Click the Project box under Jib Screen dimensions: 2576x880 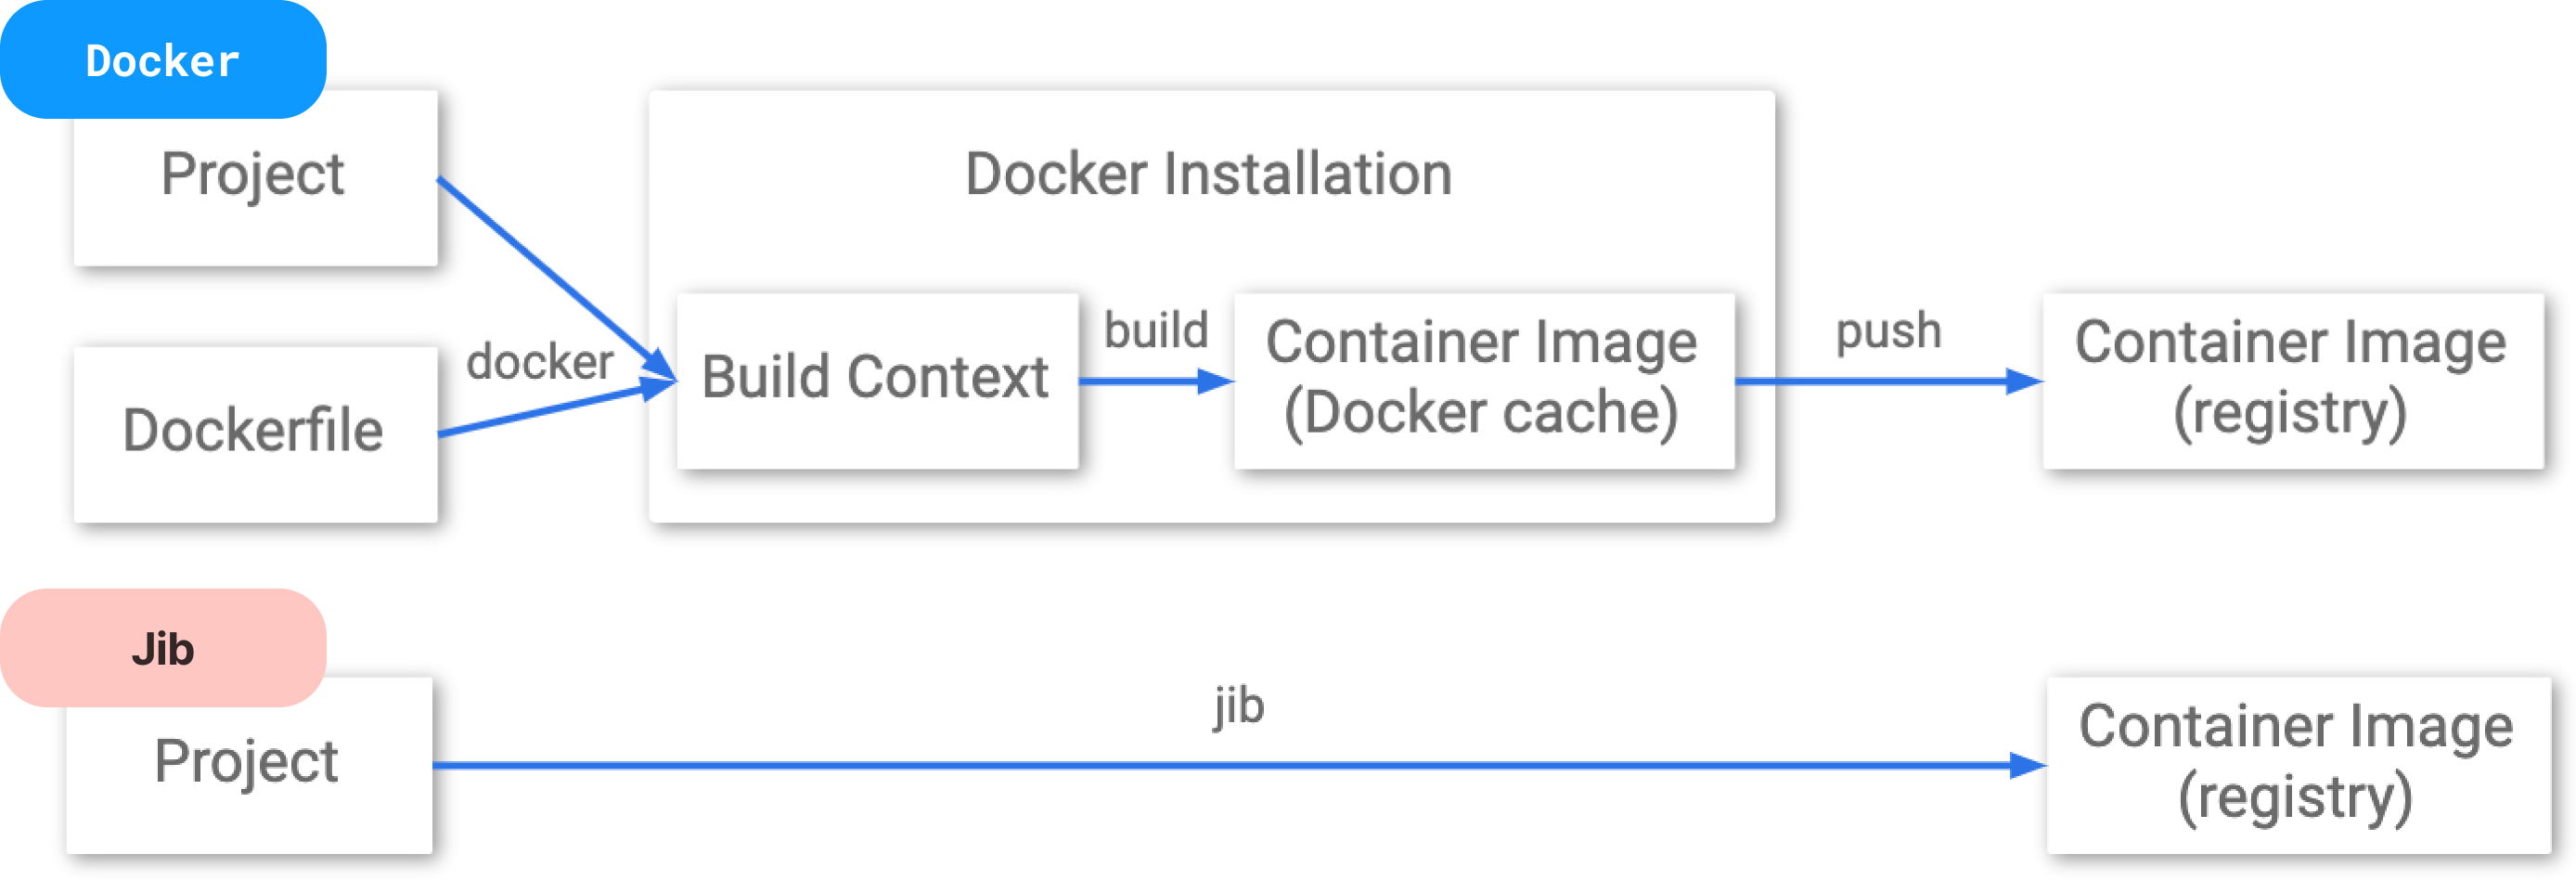(249, 765)
